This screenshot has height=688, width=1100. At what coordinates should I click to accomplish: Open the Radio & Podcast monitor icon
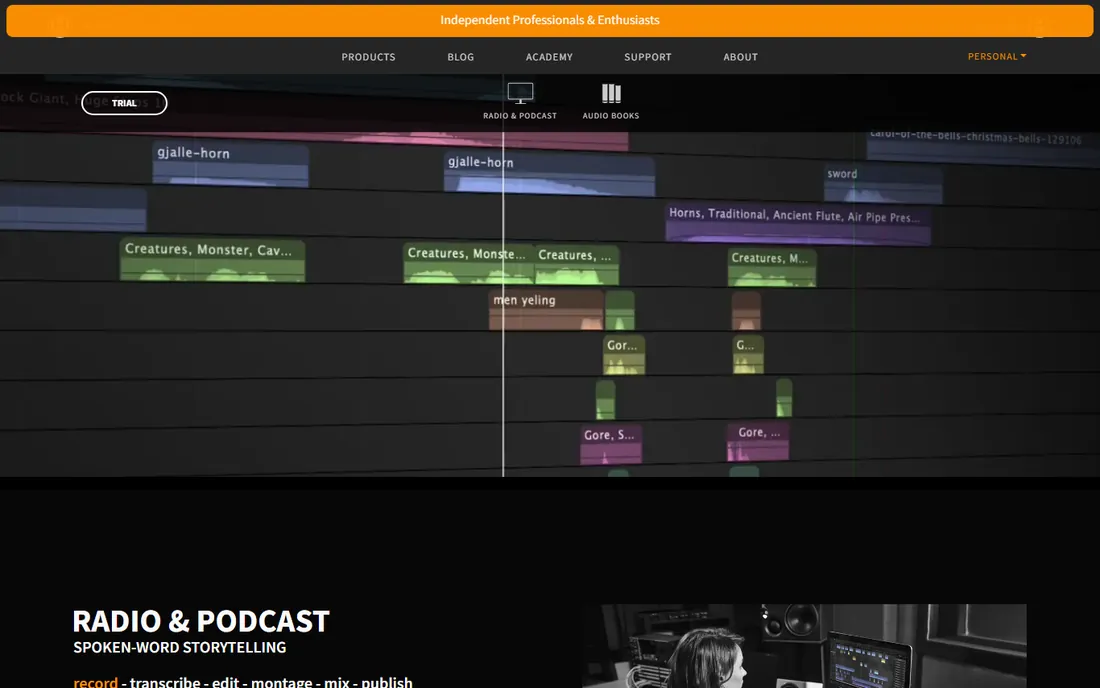click(520, 93)
